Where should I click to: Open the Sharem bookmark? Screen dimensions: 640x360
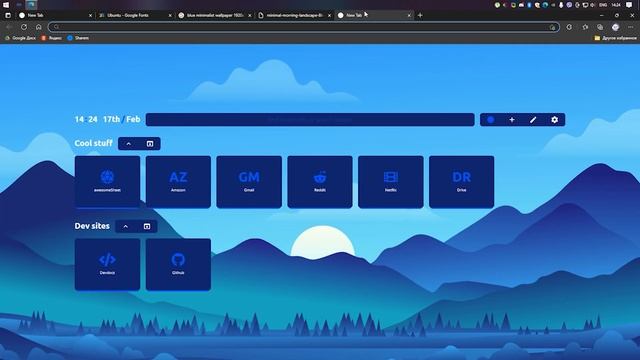(x=78, y=38)
